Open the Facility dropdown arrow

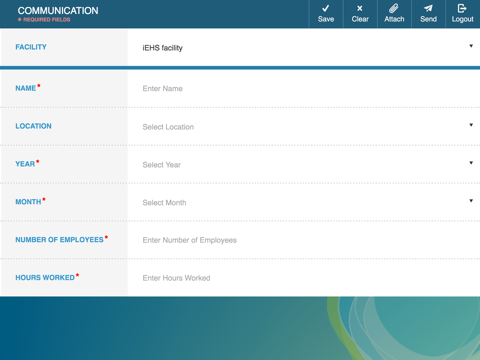coord(471,46)
